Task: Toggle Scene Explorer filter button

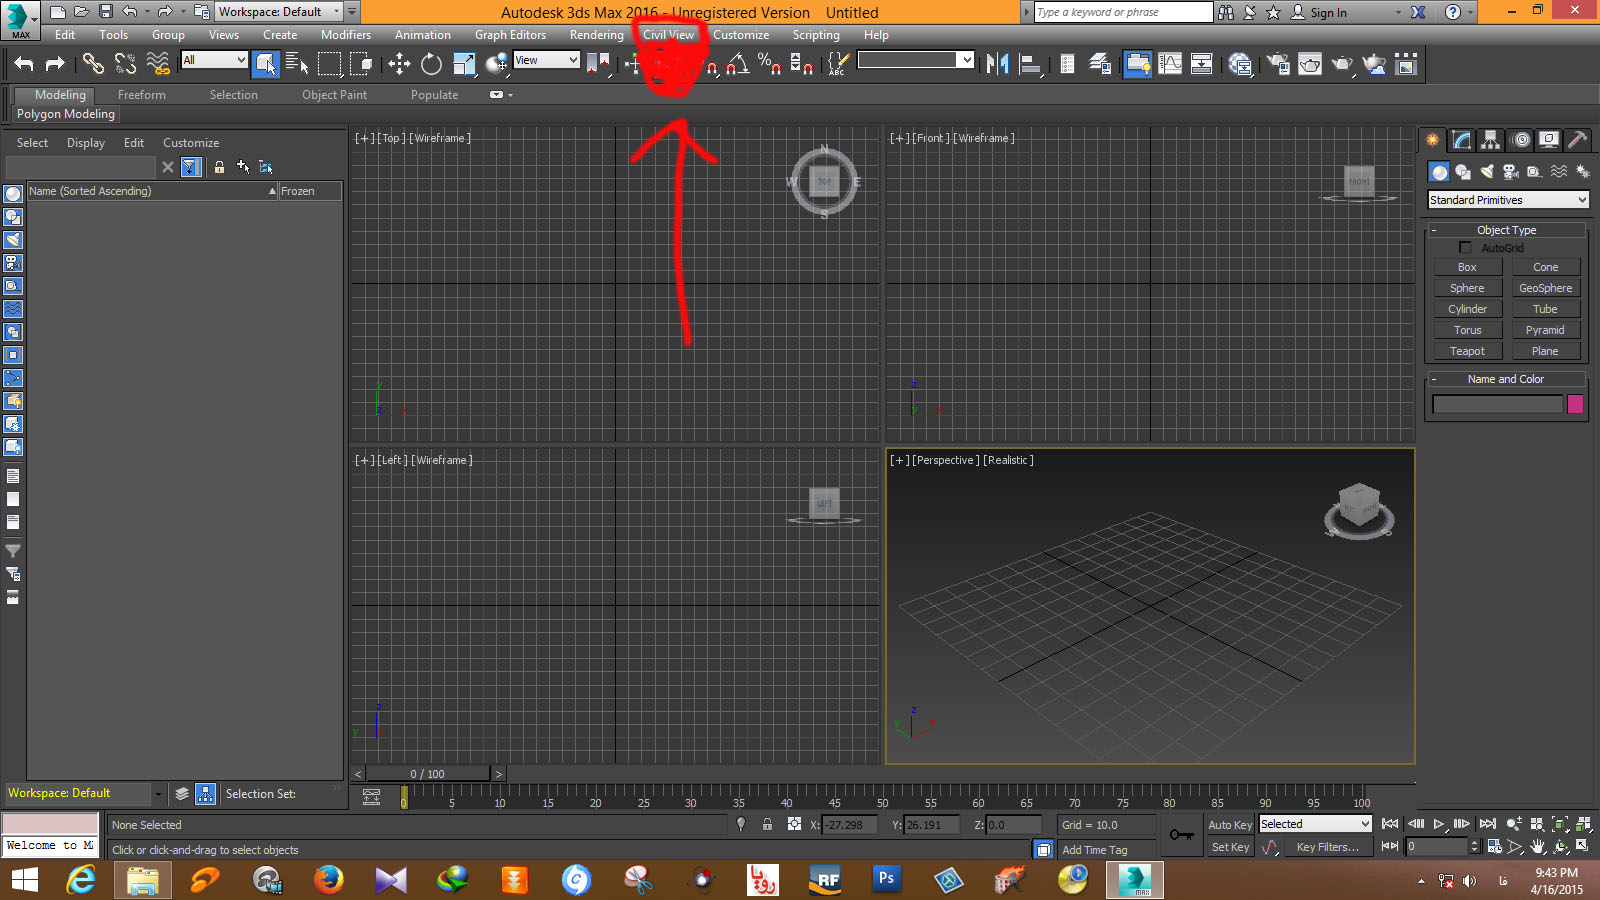Action: [191, 167]
